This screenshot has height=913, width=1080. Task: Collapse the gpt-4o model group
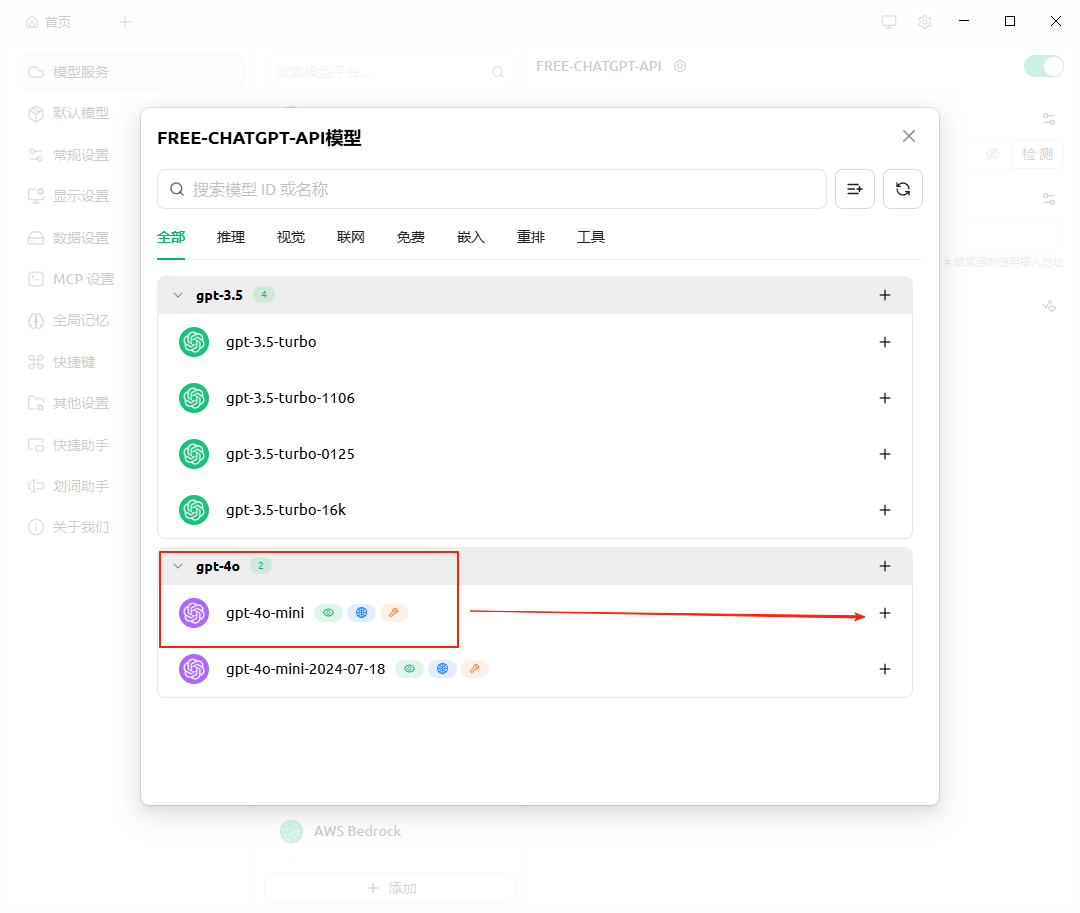pyautogui.click(x=178, y=566)
